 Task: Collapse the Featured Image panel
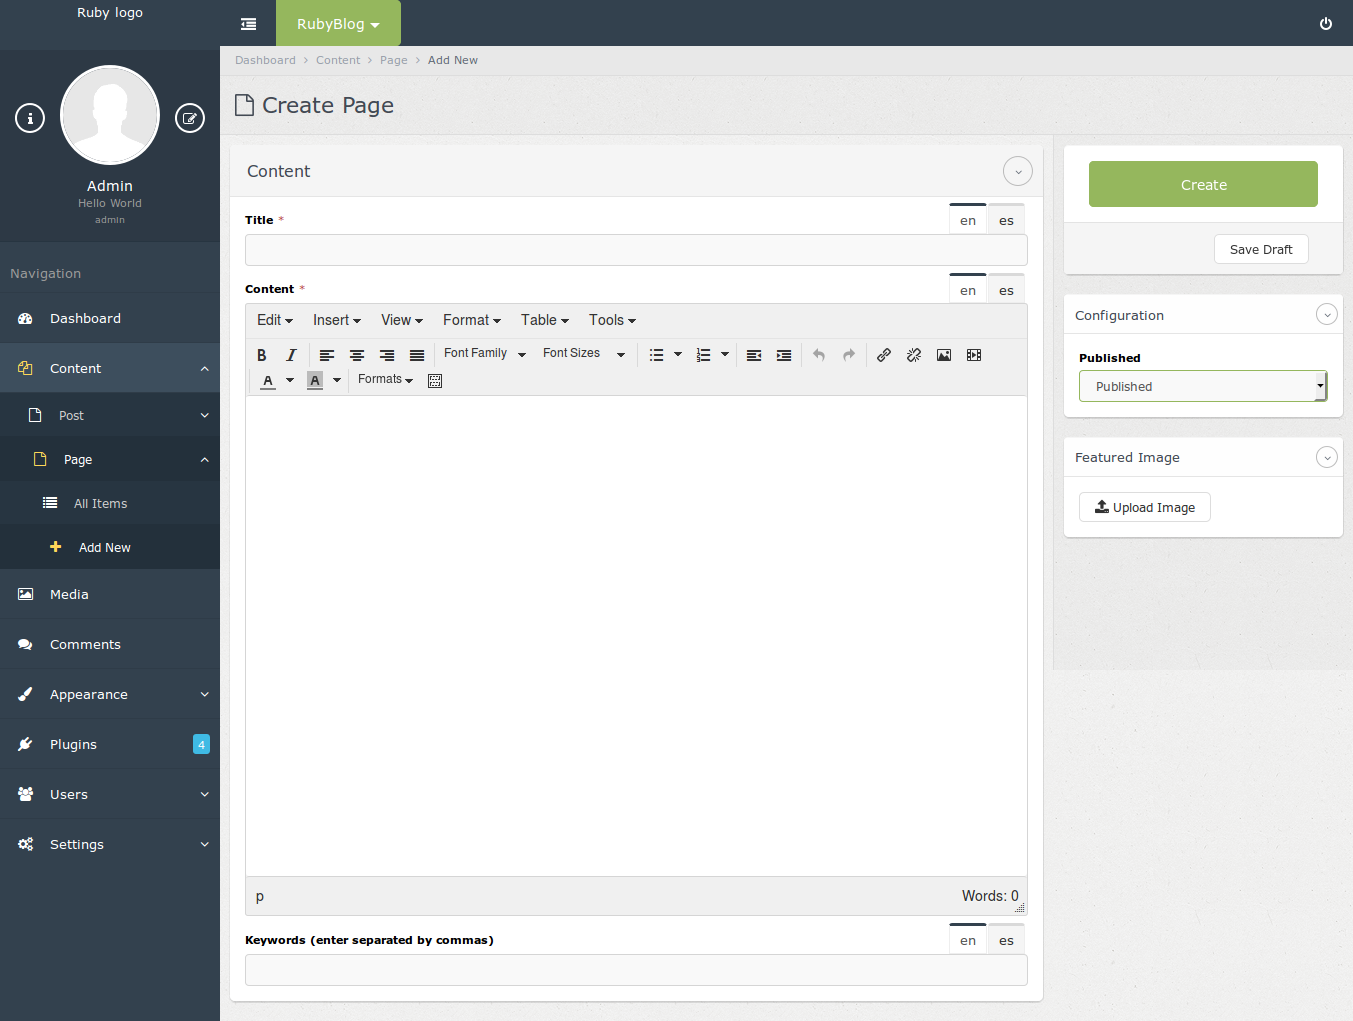(1326, 457)
